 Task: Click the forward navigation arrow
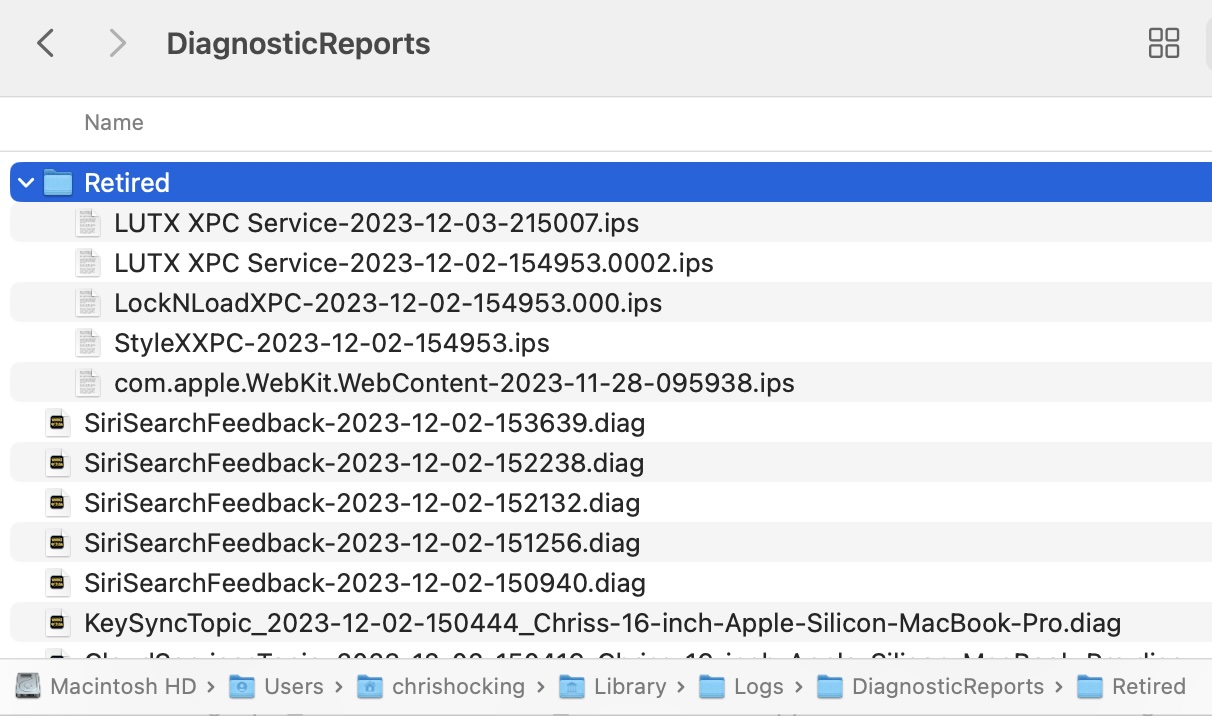pos(117,43)
